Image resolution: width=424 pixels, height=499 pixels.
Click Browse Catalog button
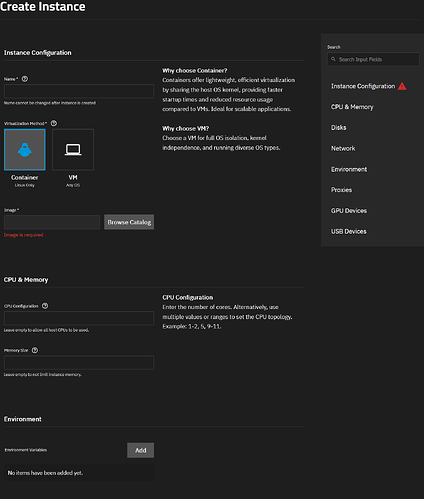click(129, 222)
